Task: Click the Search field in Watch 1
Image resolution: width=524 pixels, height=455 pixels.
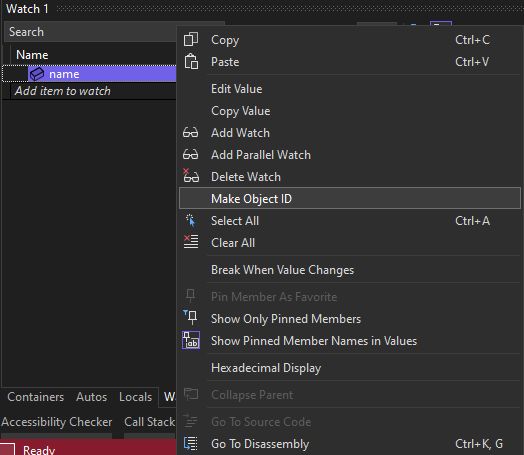Action: [x=90, y=32]
